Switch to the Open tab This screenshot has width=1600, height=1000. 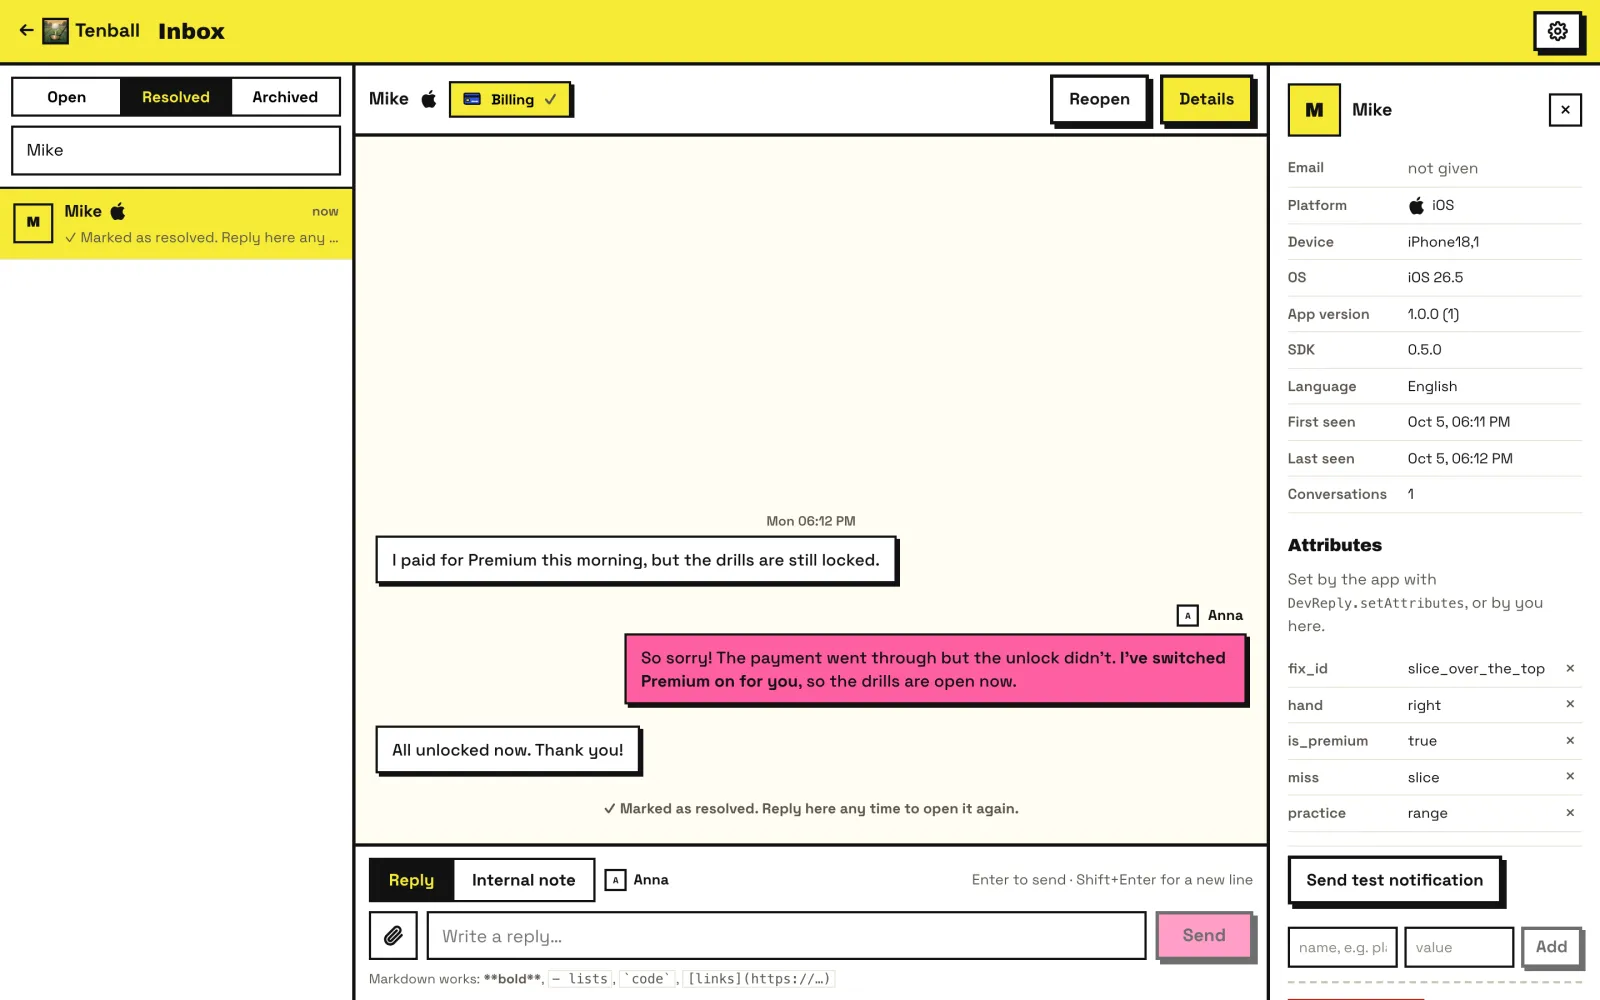pos(67,97)
